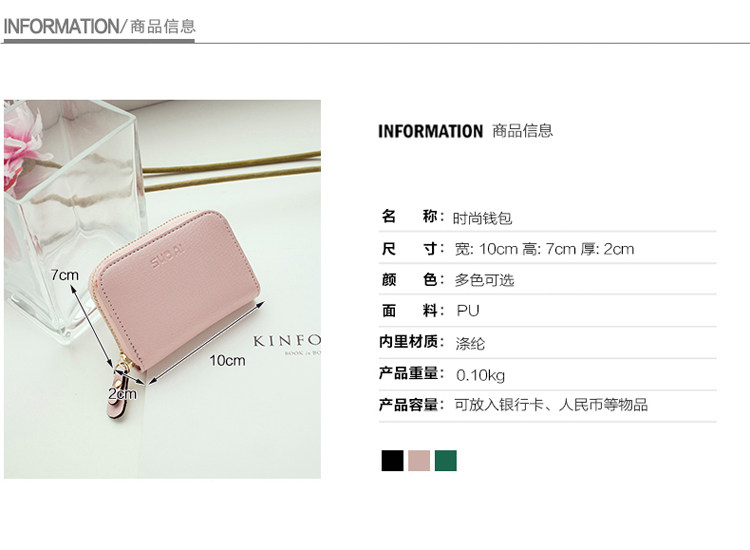
Task: Click the 2cm thickness label on photo
Action: point(122,394)
